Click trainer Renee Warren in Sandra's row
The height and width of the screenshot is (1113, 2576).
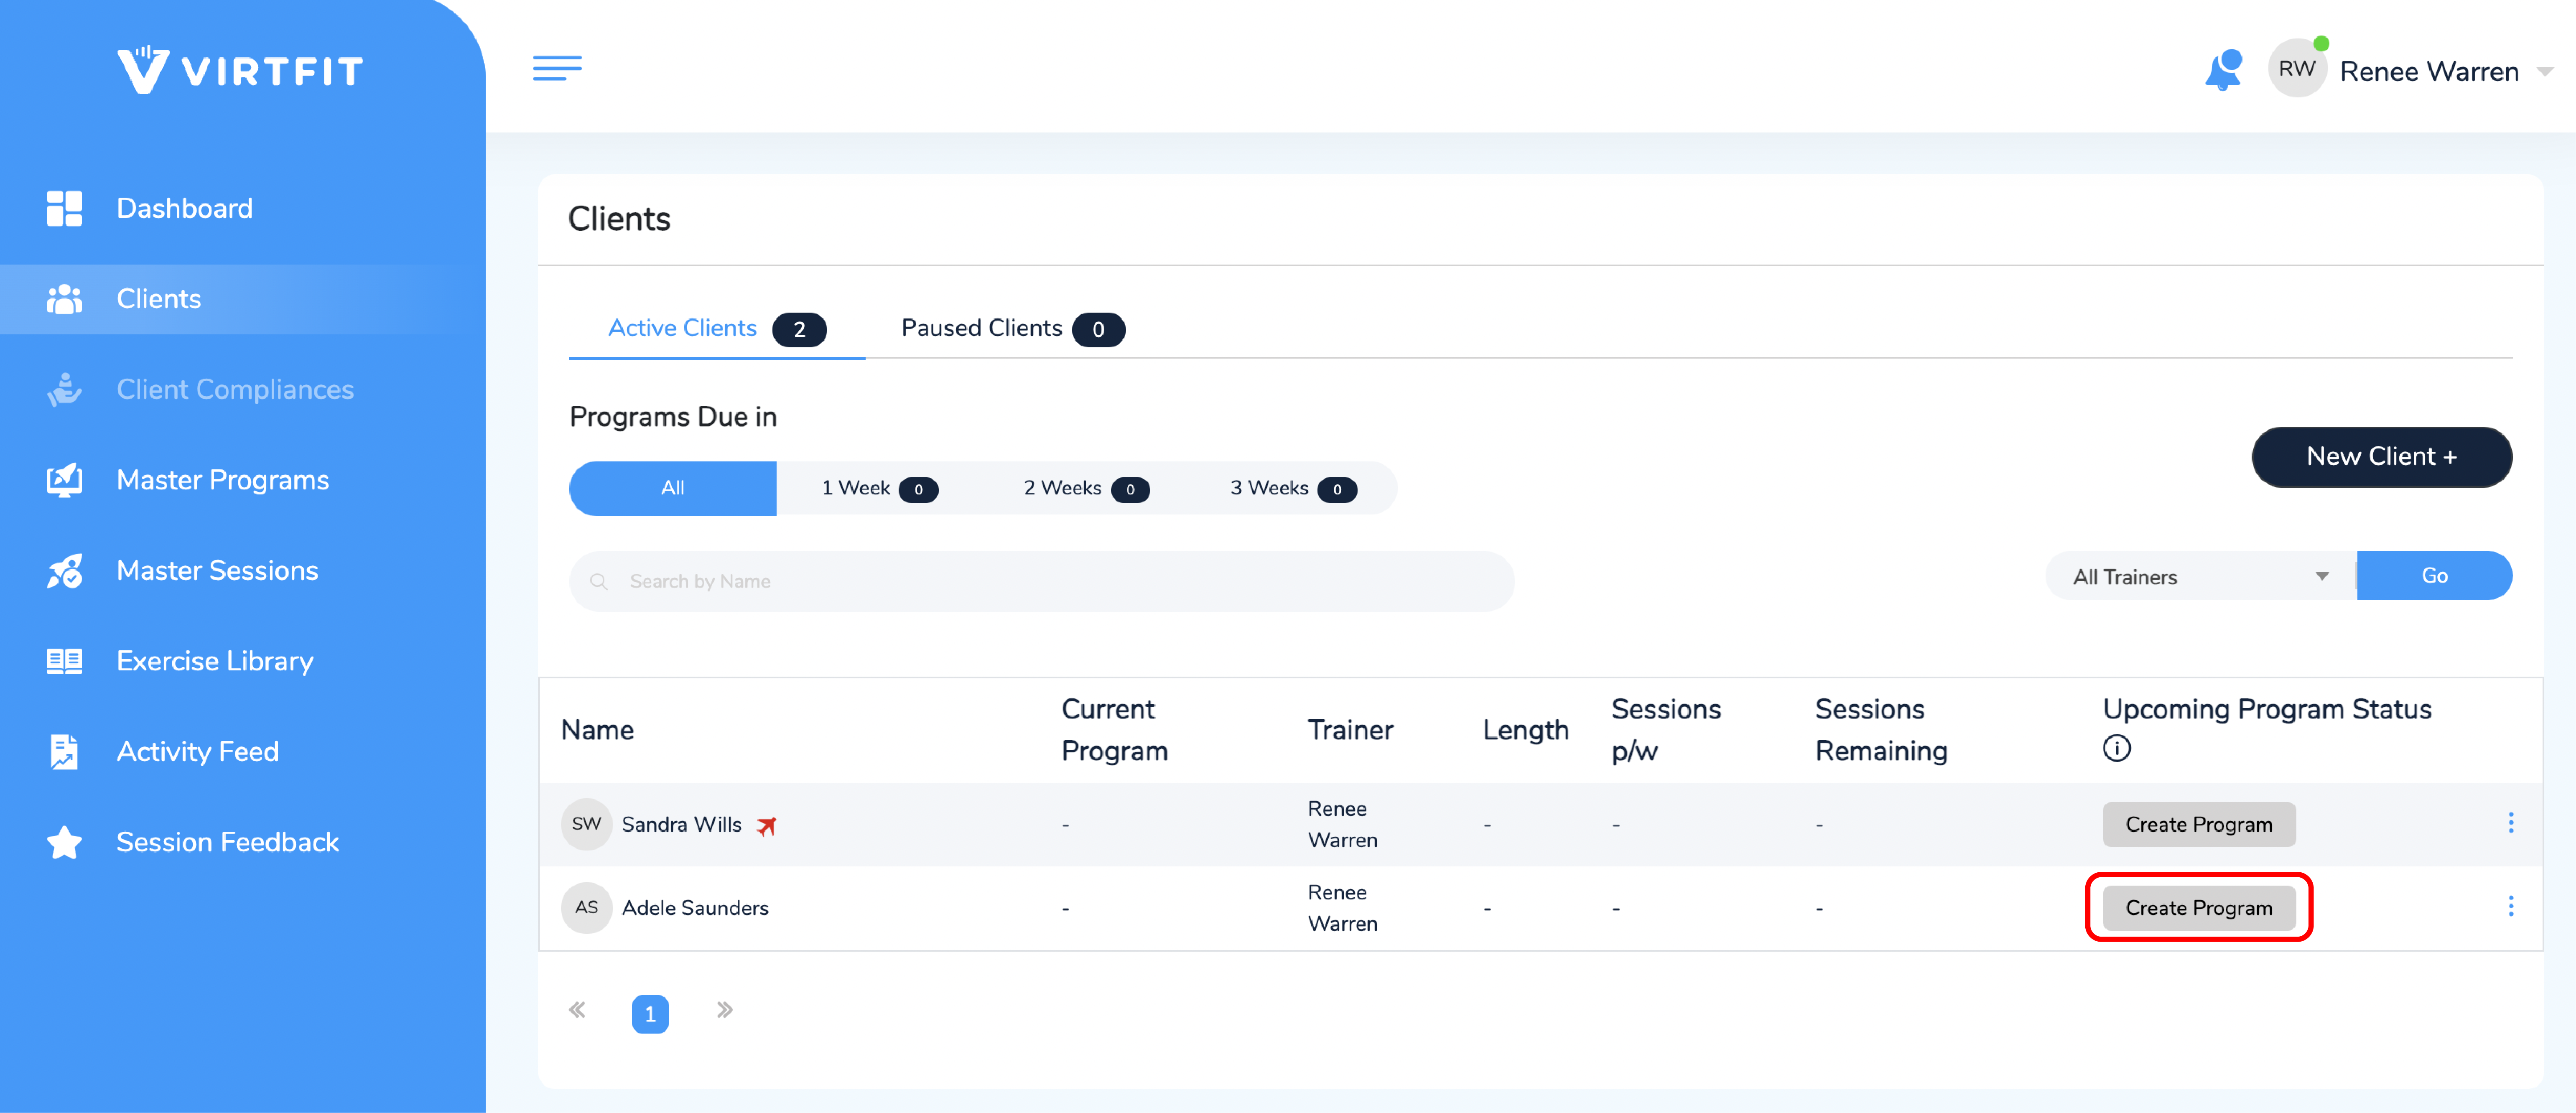point(1342,824)
